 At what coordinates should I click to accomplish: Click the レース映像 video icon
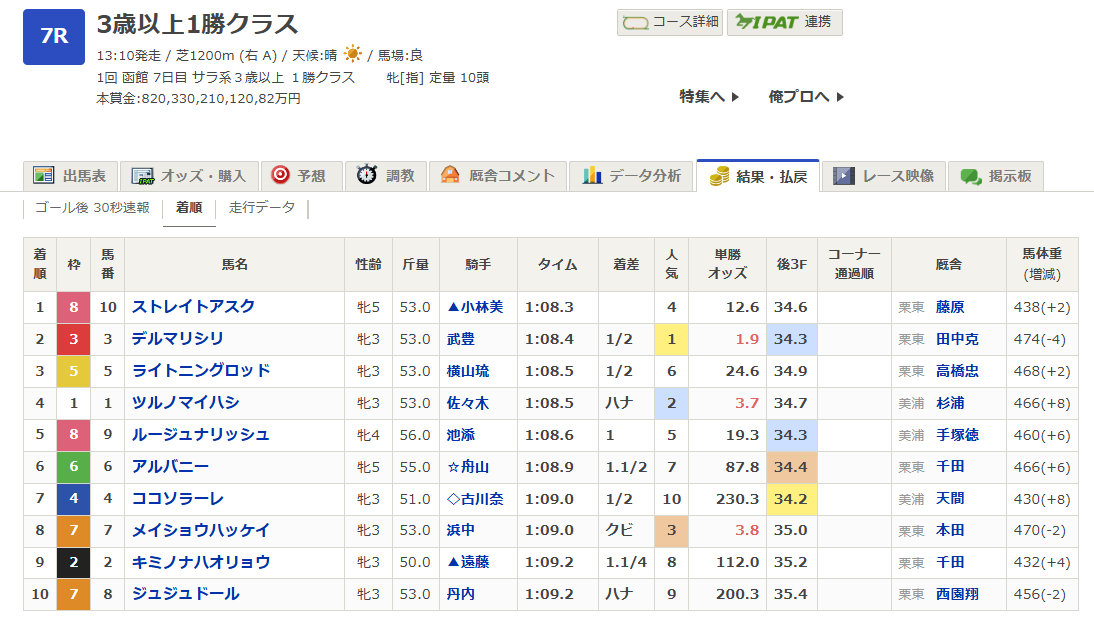(x=844, y=175)
